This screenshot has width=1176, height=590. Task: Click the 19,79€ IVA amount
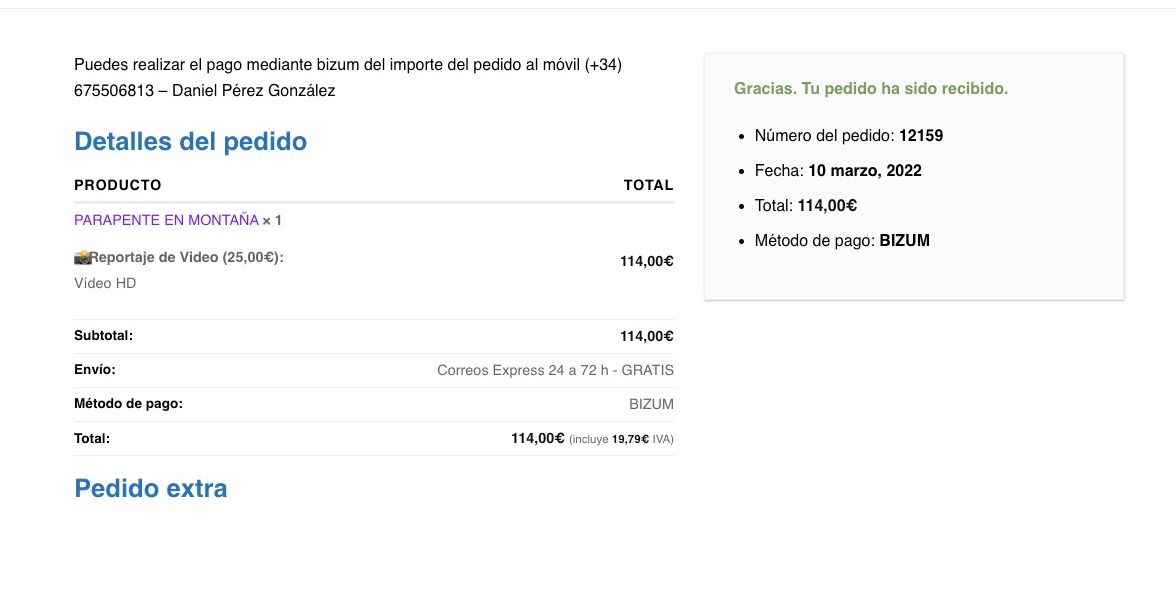click(630, 439)
